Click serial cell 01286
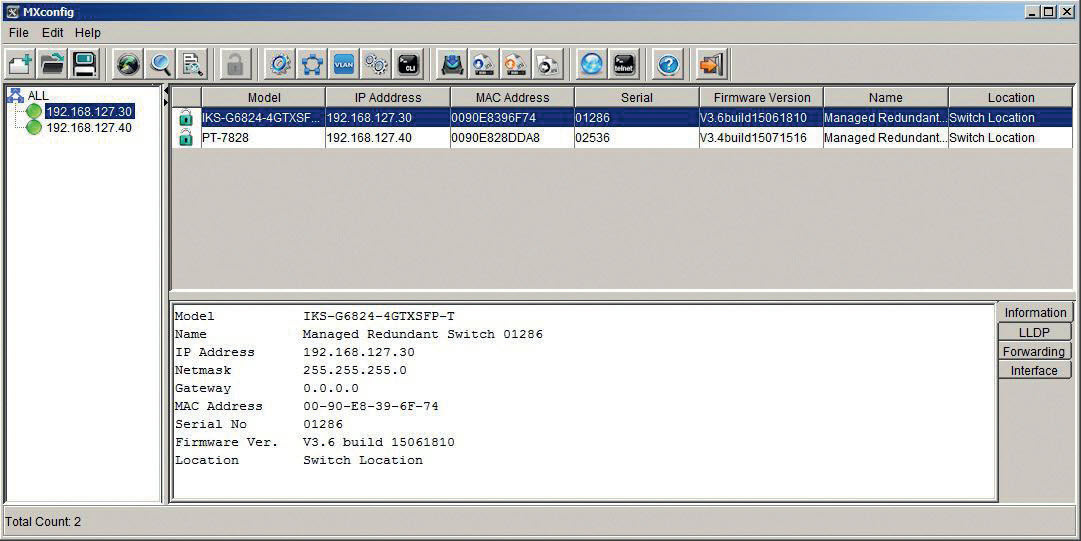 637,118
